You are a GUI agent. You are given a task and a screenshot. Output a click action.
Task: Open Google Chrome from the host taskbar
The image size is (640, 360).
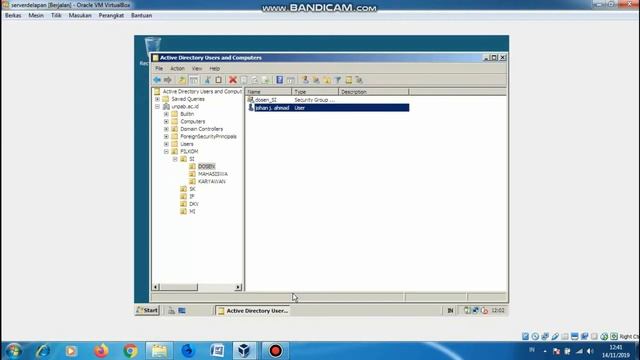pyautogui.click(x=130, y=351)
